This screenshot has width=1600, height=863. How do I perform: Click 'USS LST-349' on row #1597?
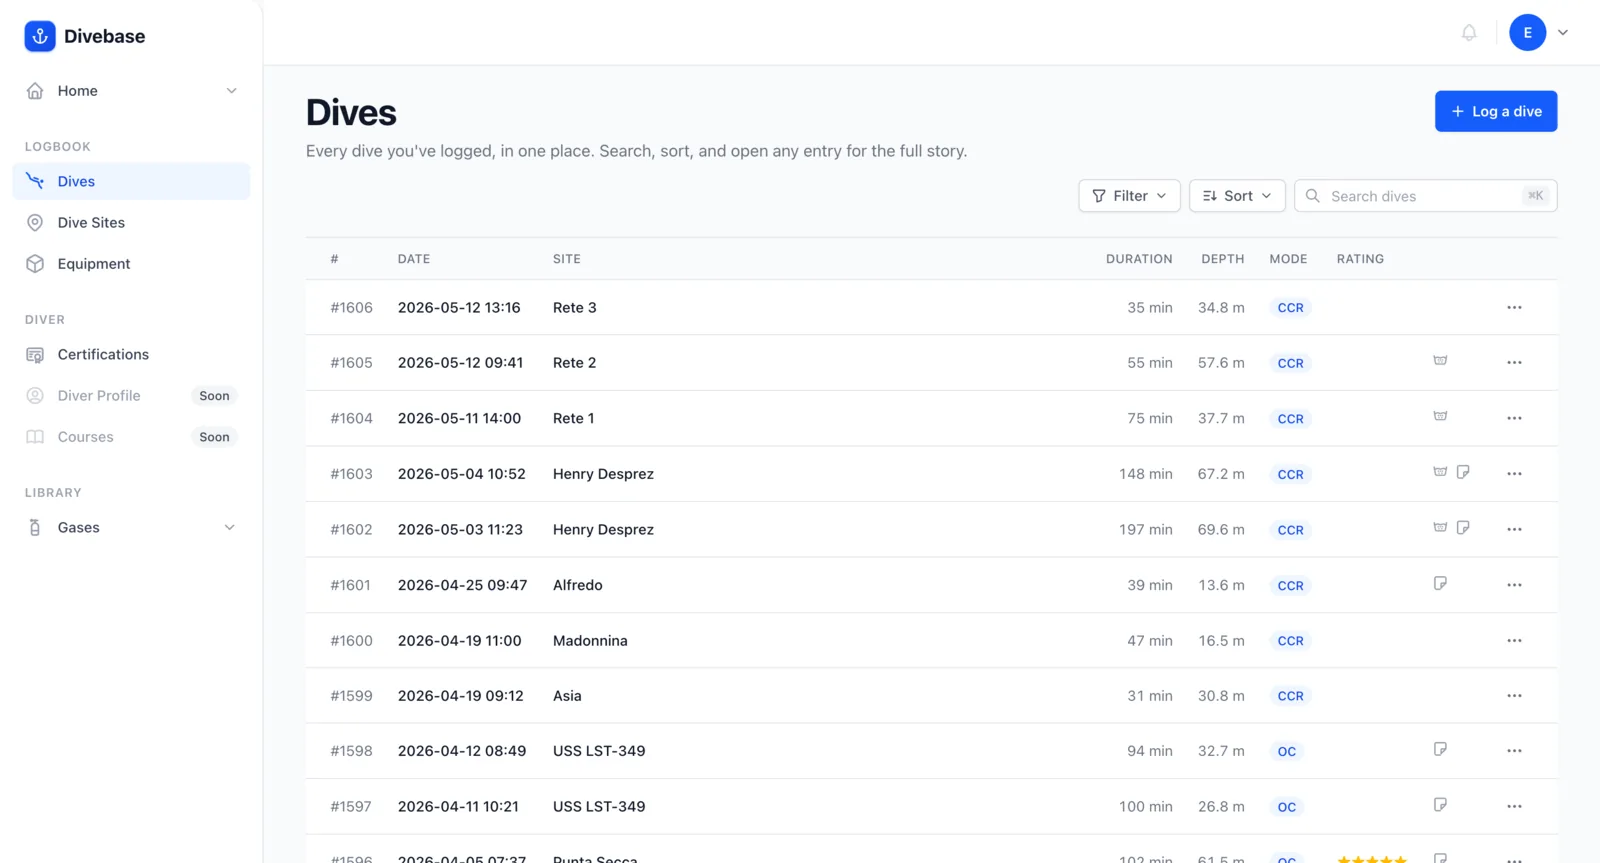coord(599,807)
